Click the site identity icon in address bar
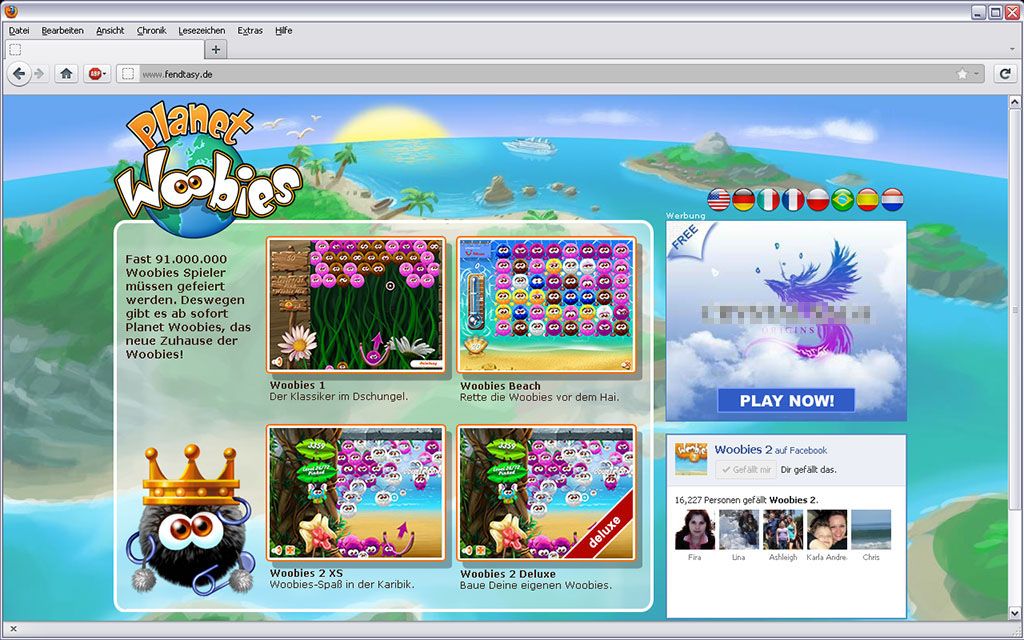The height and width of the screenshot is (640, 1024). coord(128,74)
